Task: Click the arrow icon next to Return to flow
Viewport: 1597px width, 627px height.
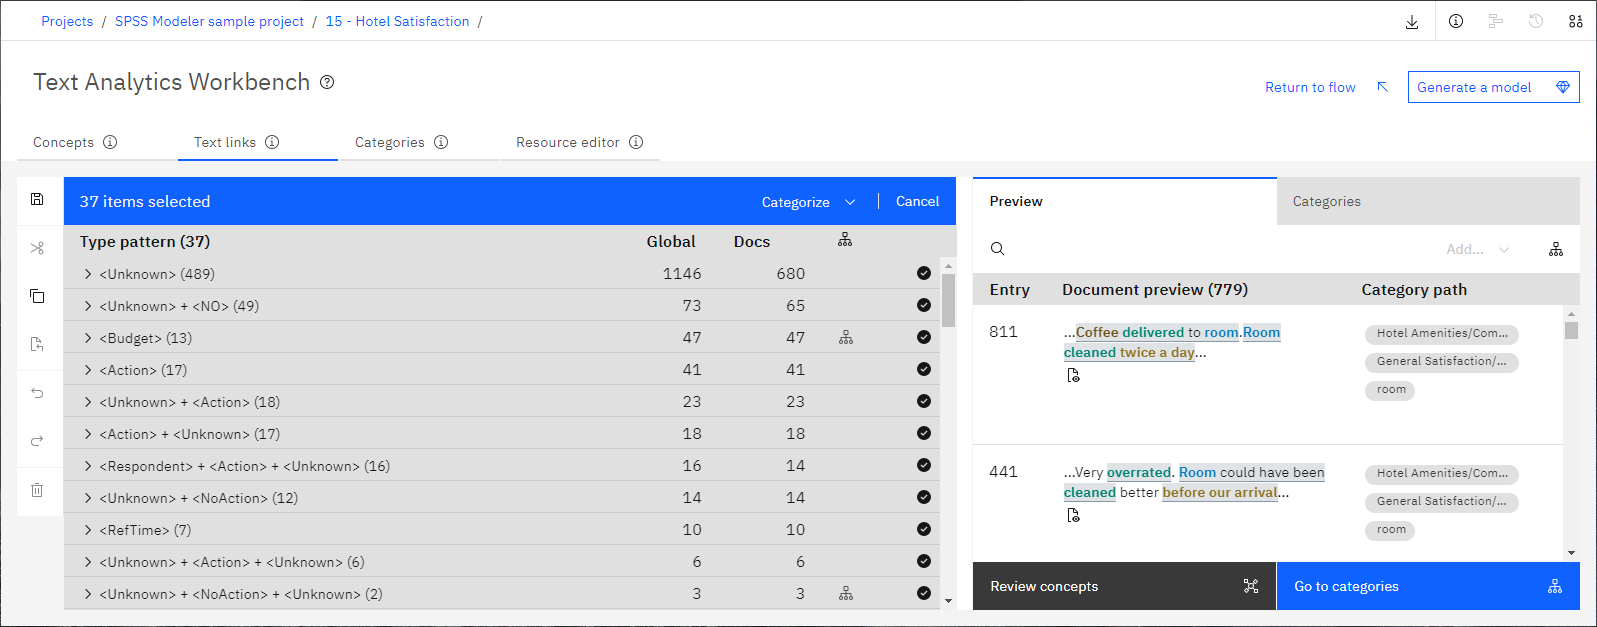Action: pyautogui.click(x=1383, y=87)
